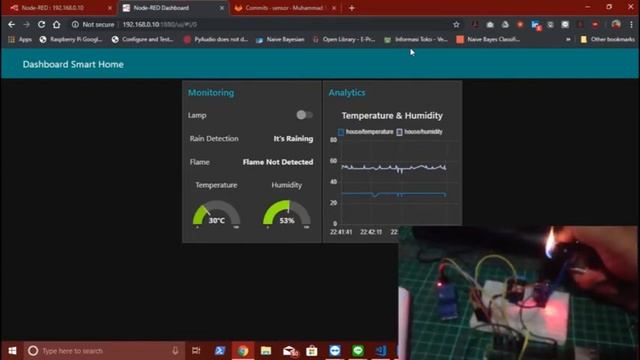Viewport: 640px width, 360px height.
Task: Click the Flame Not Detected status text
Action: pyautogui.click(x=278, y=162)
